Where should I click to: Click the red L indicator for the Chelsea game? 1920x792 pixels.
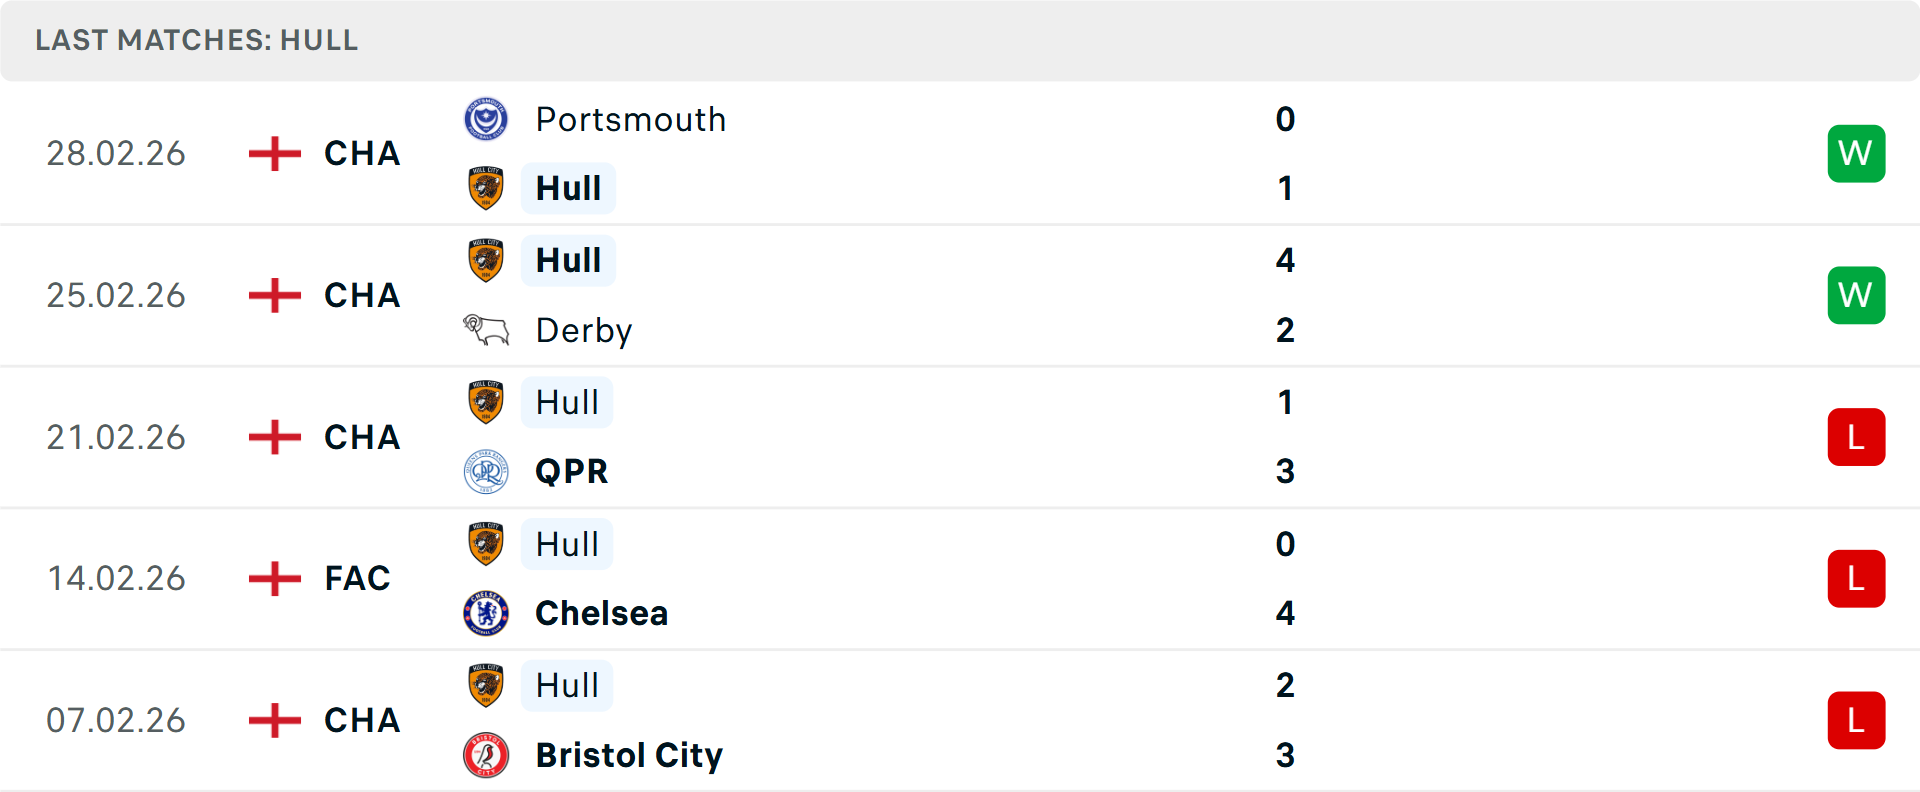1857,578
